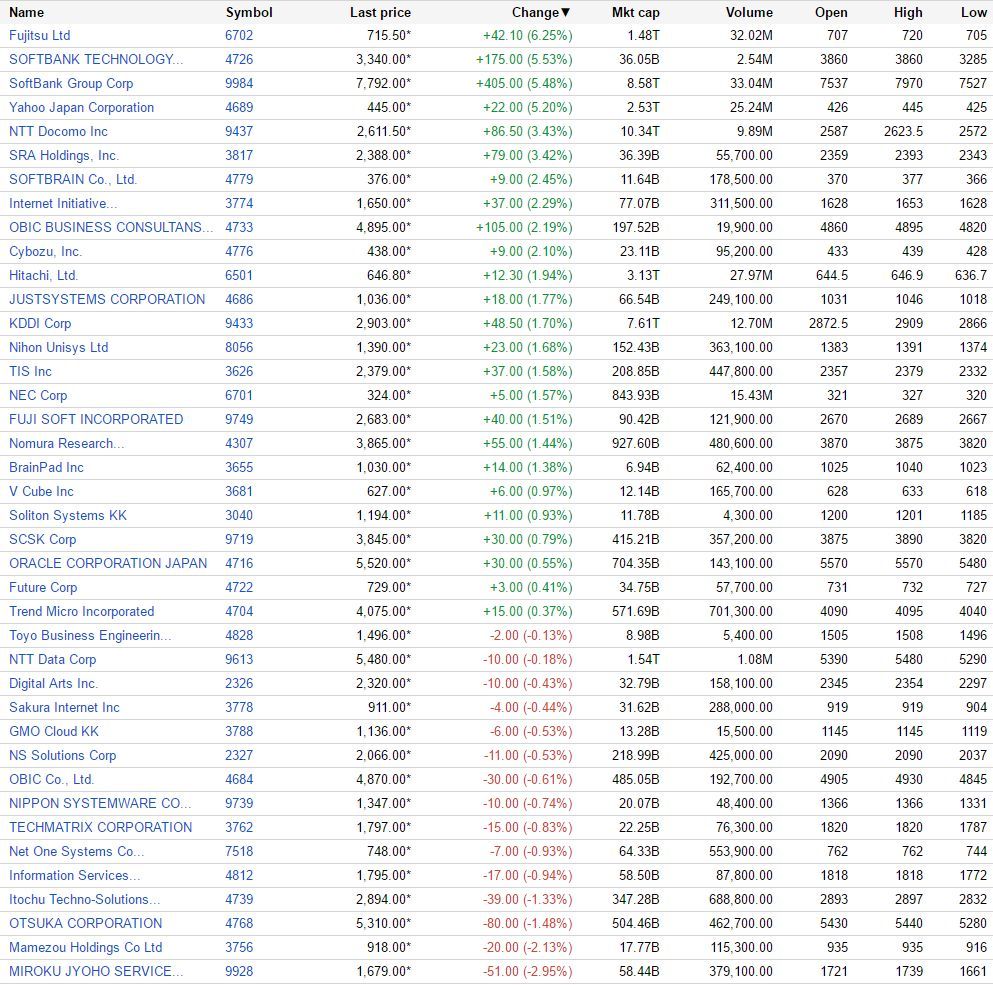993x985 pixels.
Task: Sort table by Volume header
Action: pyautogui.click(x=749, y=12)
